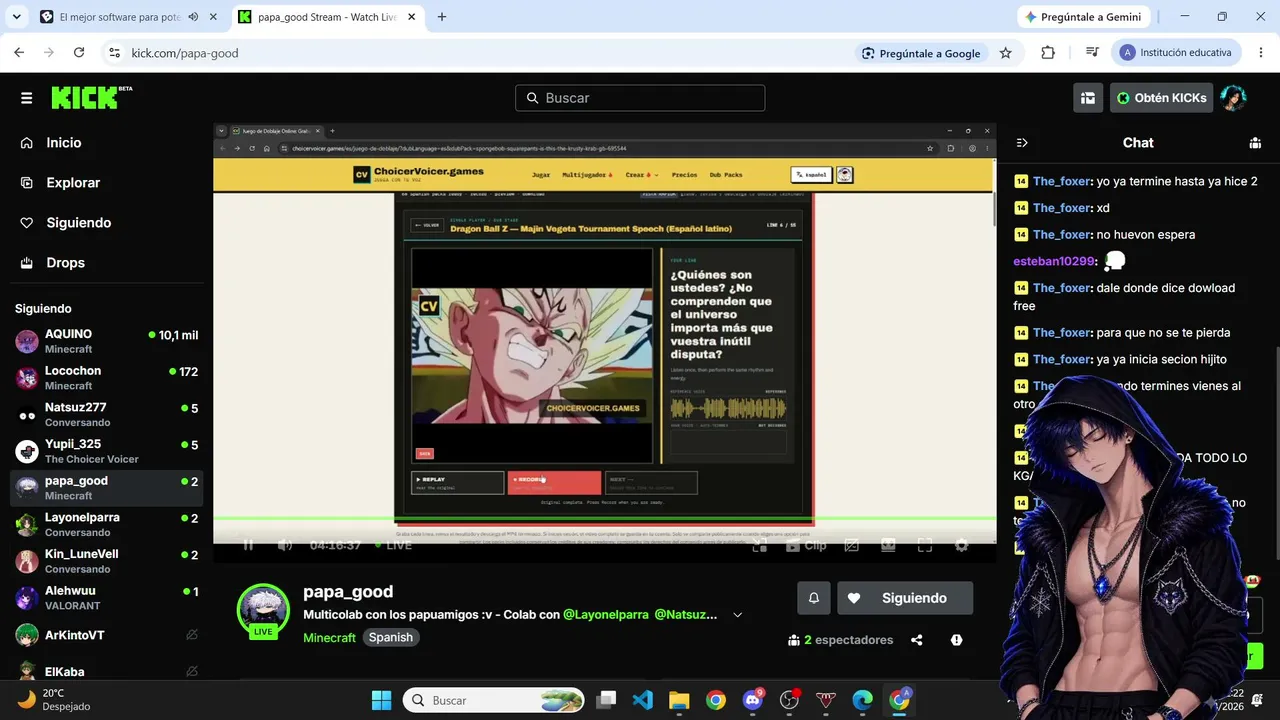This screenshot has height=720, width=1280.
Task: Open the browser extensions menu
Action: (x=1048, y=53)
